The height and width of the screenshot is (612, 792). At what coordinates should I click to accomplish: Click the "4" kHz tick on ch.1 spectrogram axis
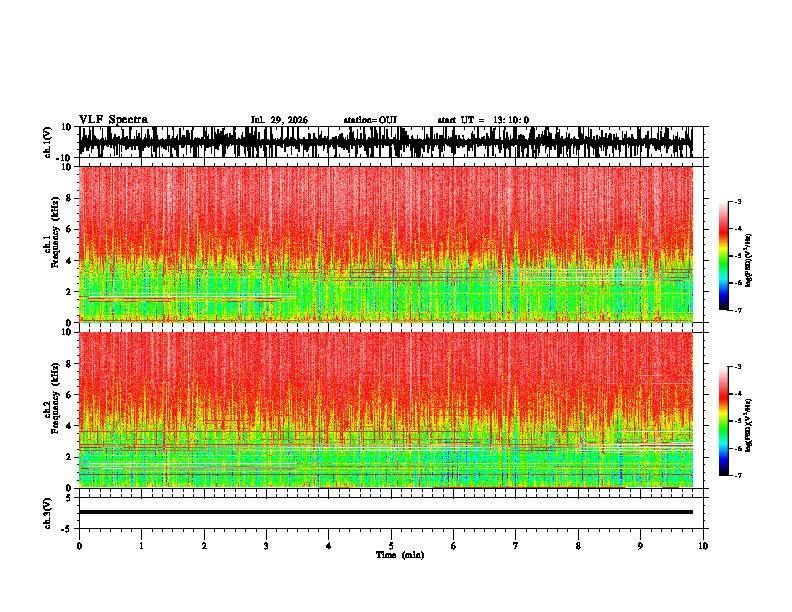pyautogui.click(x=70, y=261)
